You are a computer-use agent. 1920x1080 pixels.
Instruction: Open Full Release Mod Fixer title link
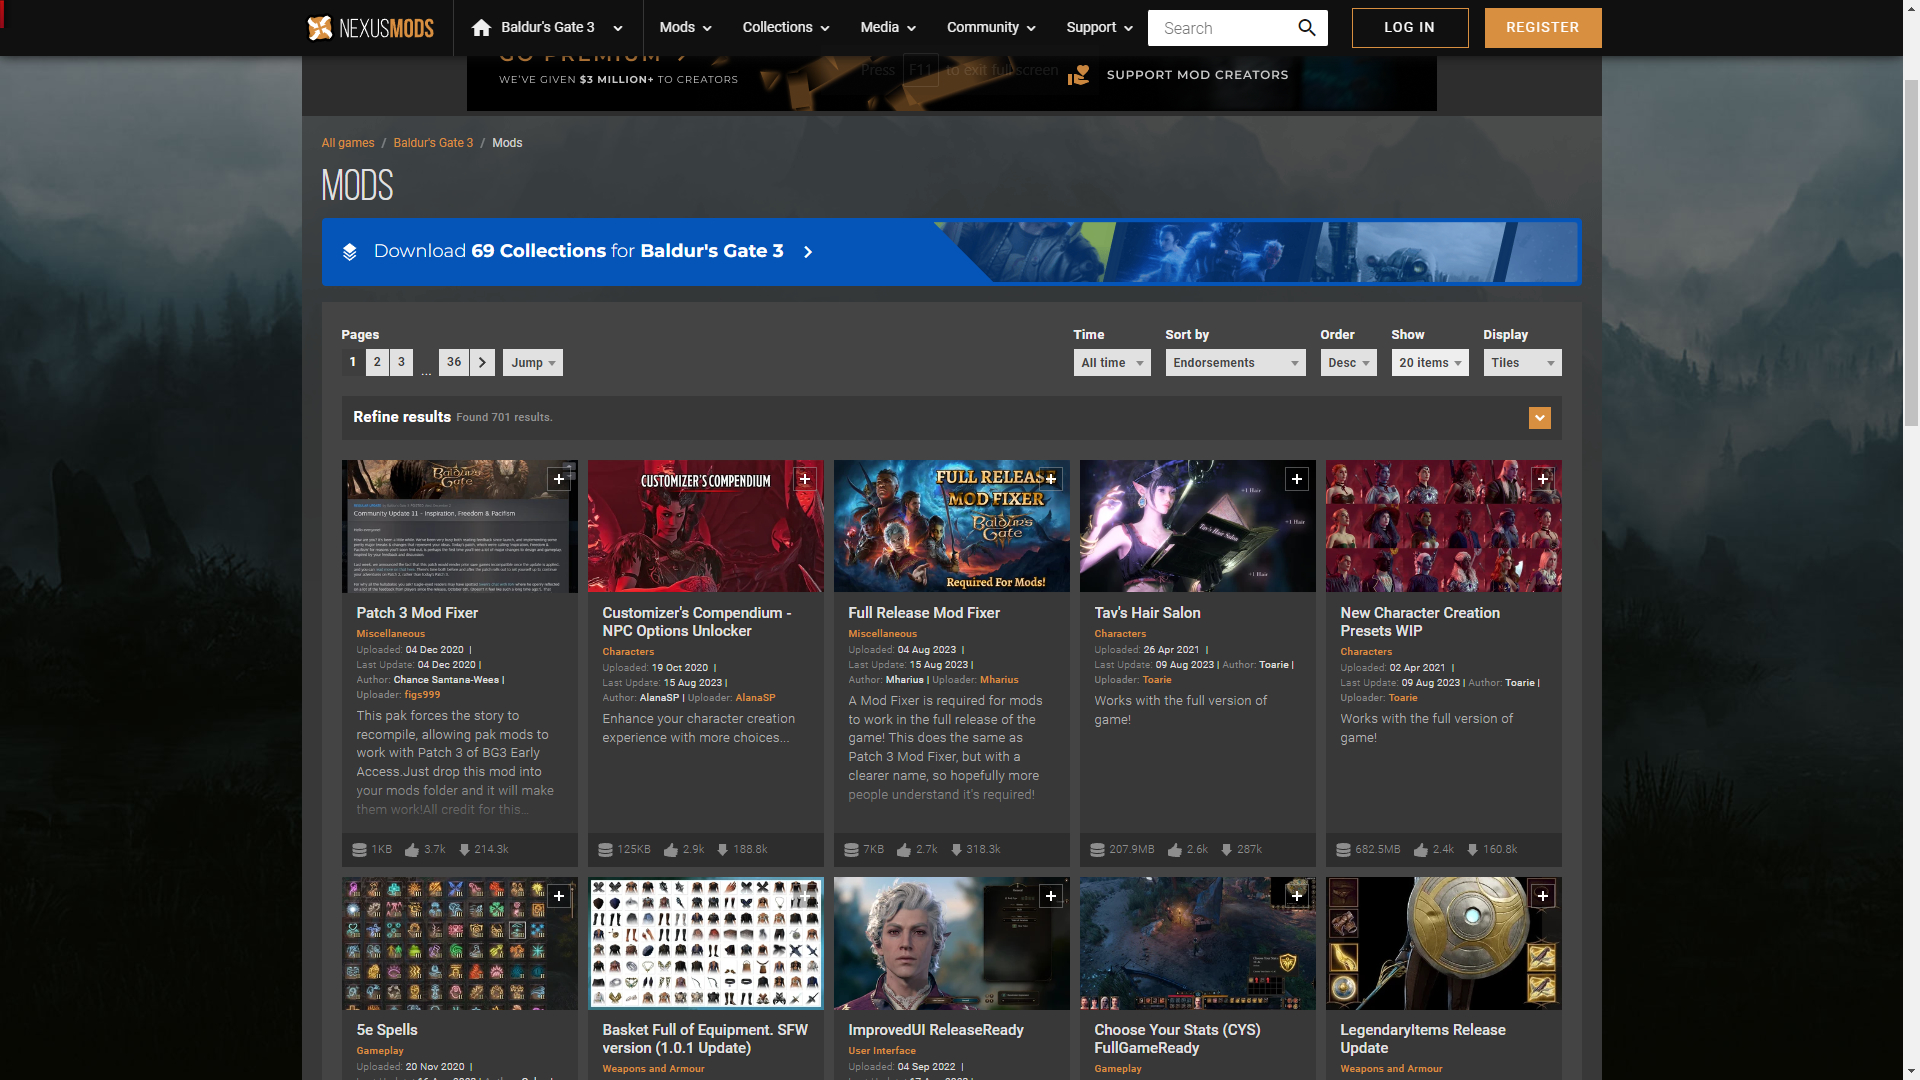[924, 613]
